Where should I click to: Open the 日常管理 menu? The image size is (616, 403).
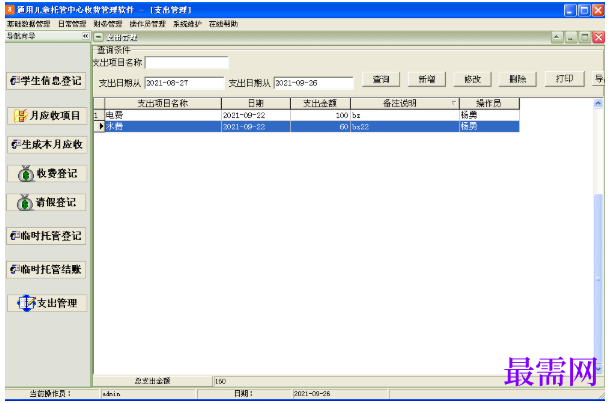(72, 24)
